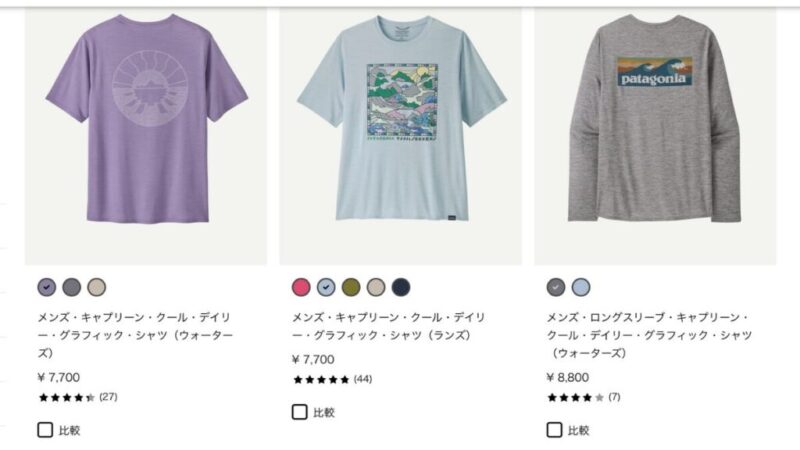Pick the beige swatch under the purple shirt

tap(96, 287)
